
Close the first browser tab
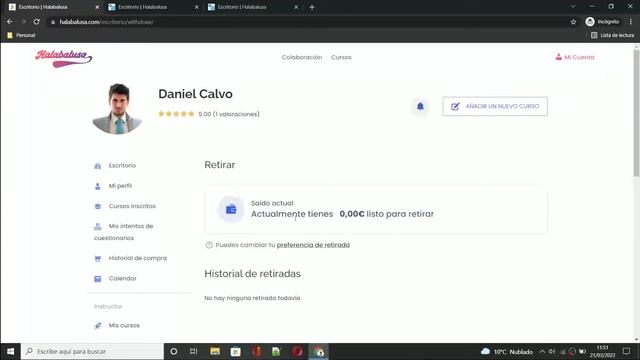[97, 7]
